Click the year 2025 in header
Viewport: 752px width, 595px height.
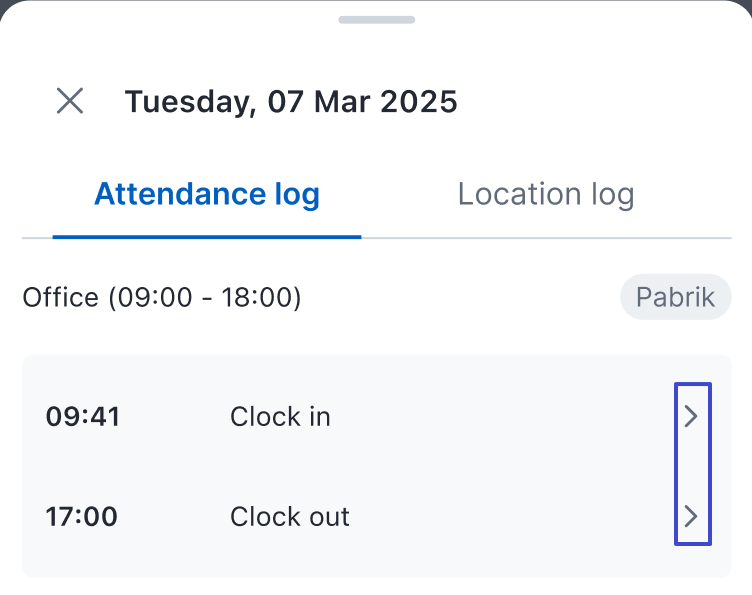(x=420, y=101)
